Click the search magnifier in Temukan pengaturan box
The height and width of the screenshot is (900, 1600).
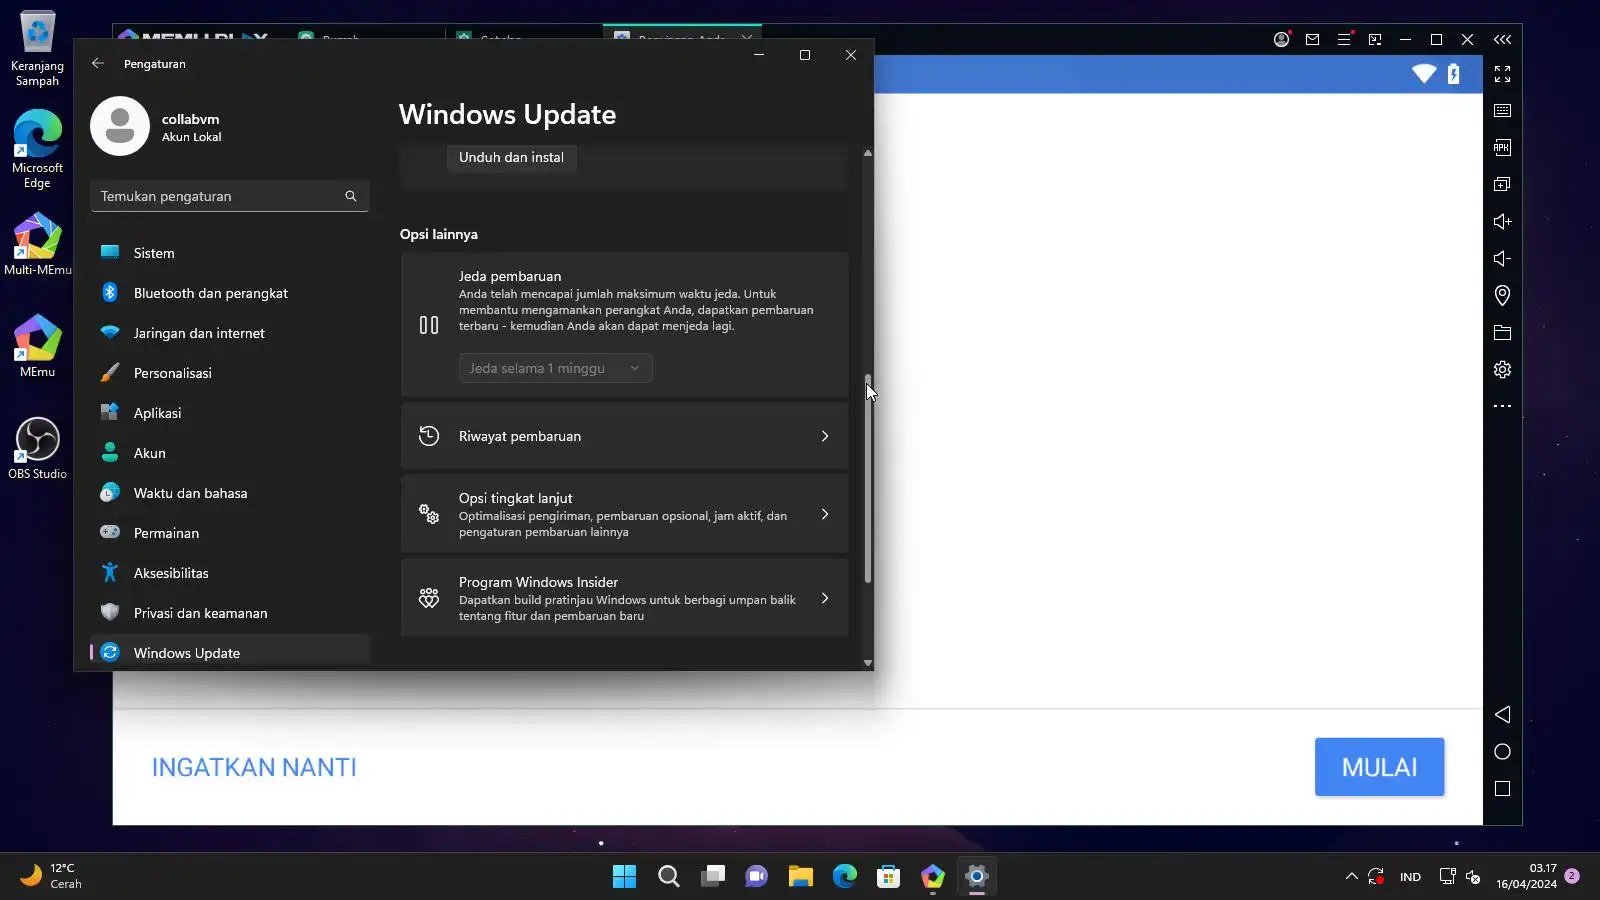(351, 196)
